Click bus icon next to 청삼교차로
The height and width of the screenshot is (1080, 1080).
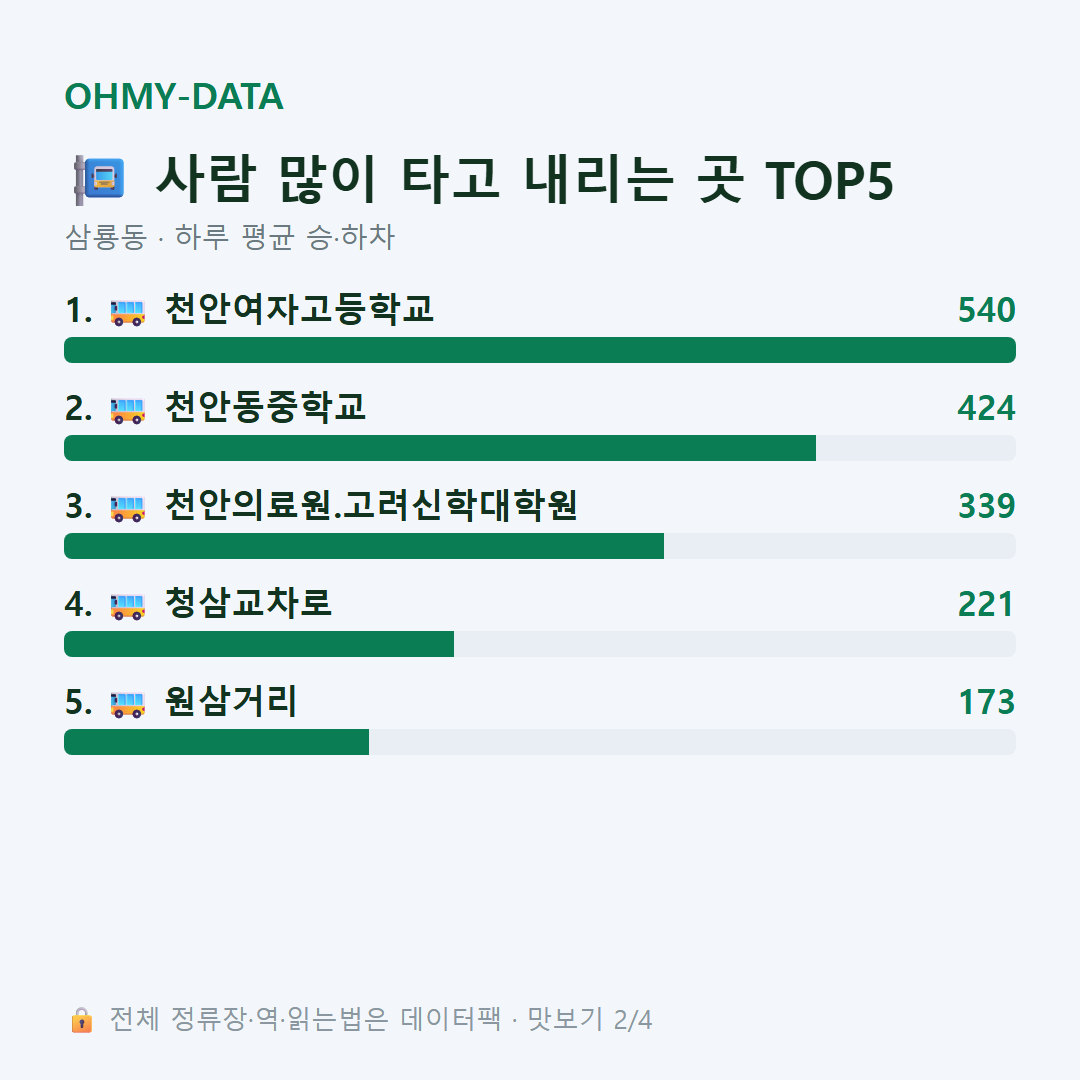pyautogui.click(x=127, y=606)
